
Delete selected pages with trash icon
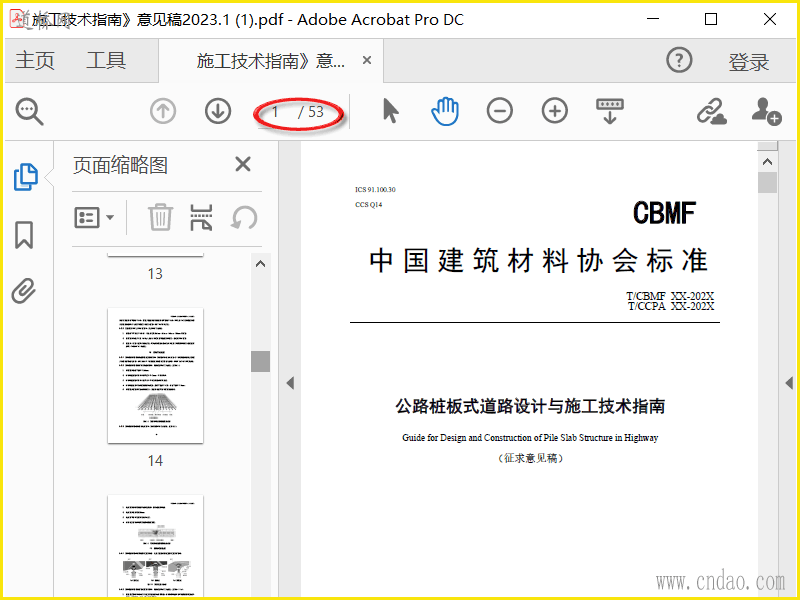click(x=160, y=217)
